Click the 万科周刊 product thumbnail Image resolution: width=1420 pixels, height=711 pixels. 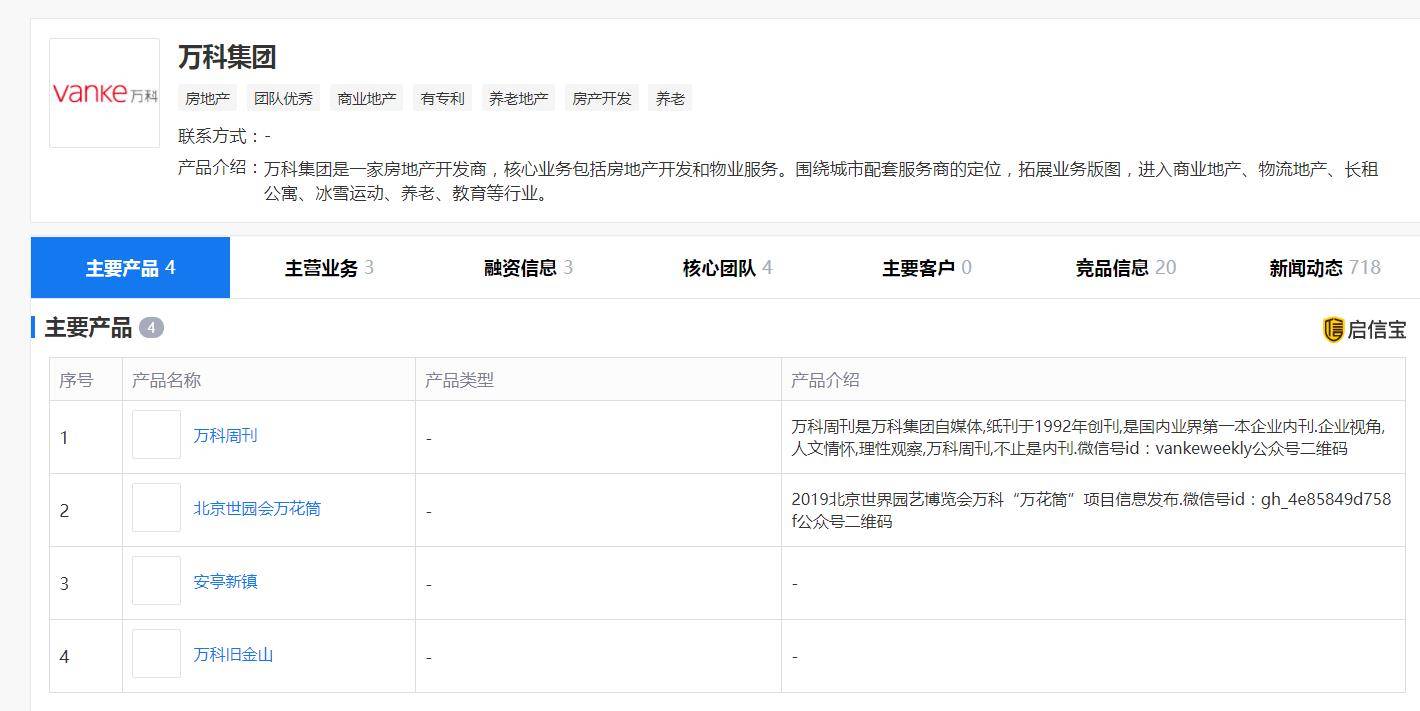pyautogui.click(x=156, y=435)
